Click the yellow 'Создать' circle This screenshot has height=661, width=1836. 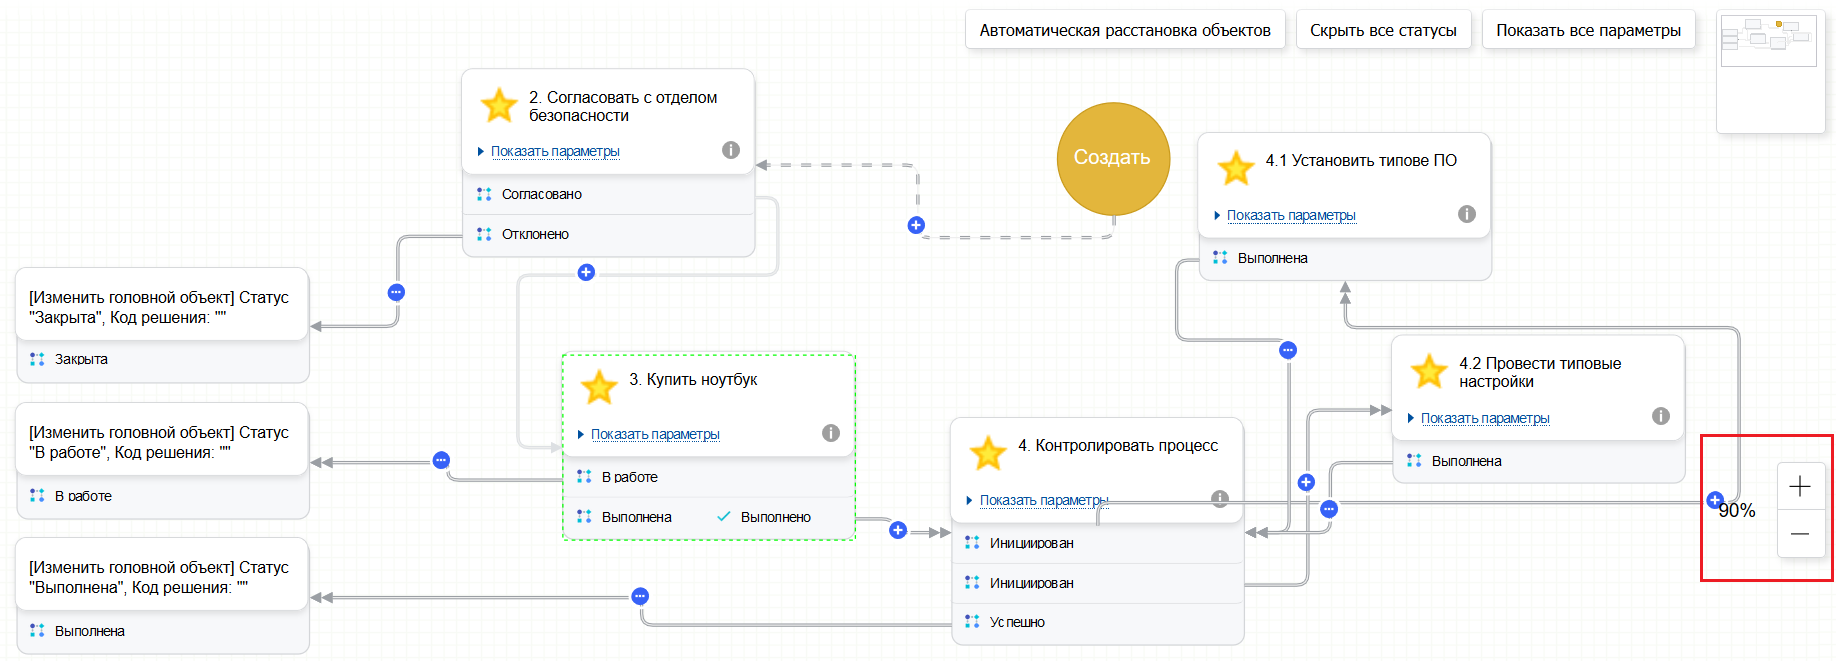[1113, 158]
